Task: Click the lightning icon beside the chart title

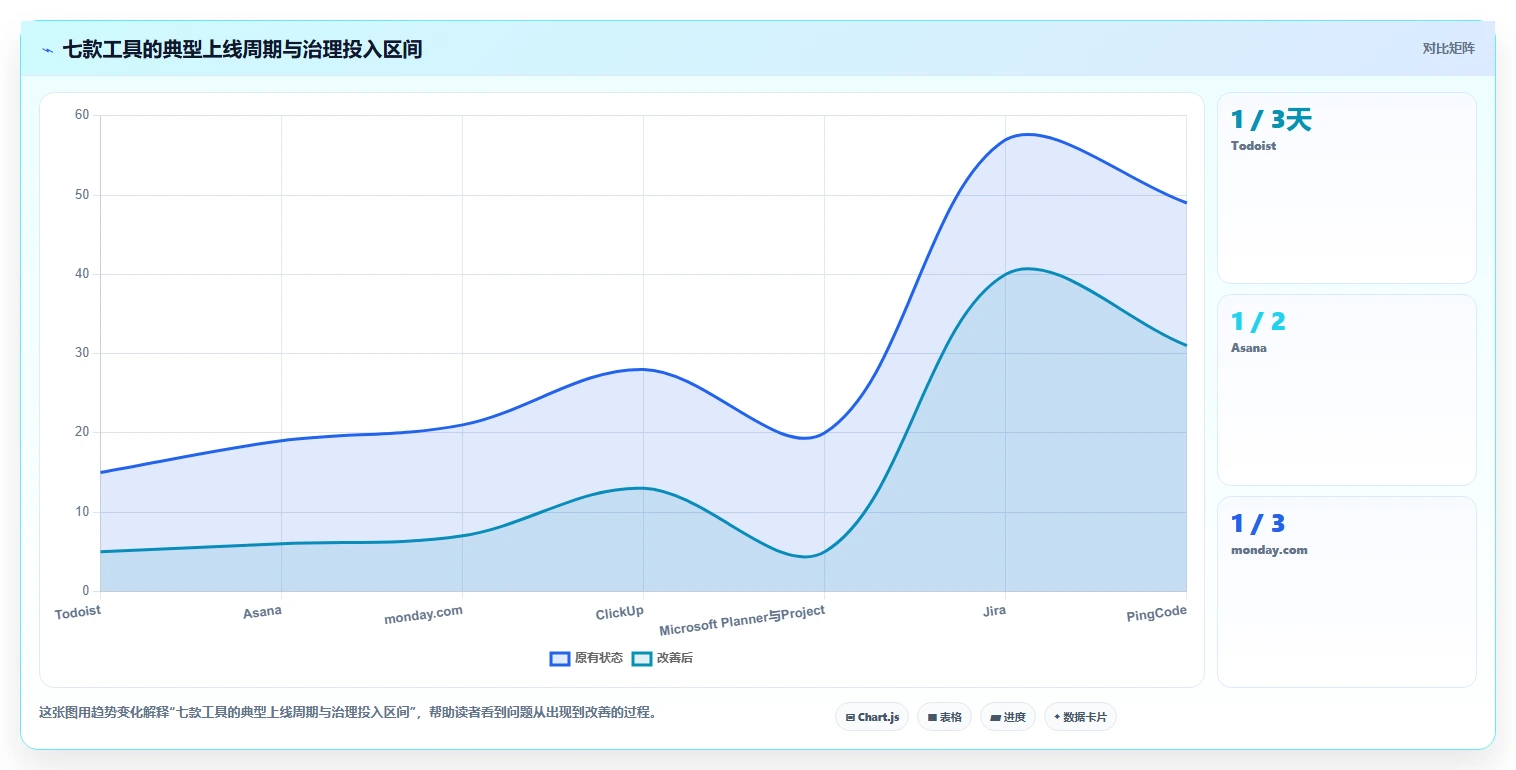Action: coord(47,50)
